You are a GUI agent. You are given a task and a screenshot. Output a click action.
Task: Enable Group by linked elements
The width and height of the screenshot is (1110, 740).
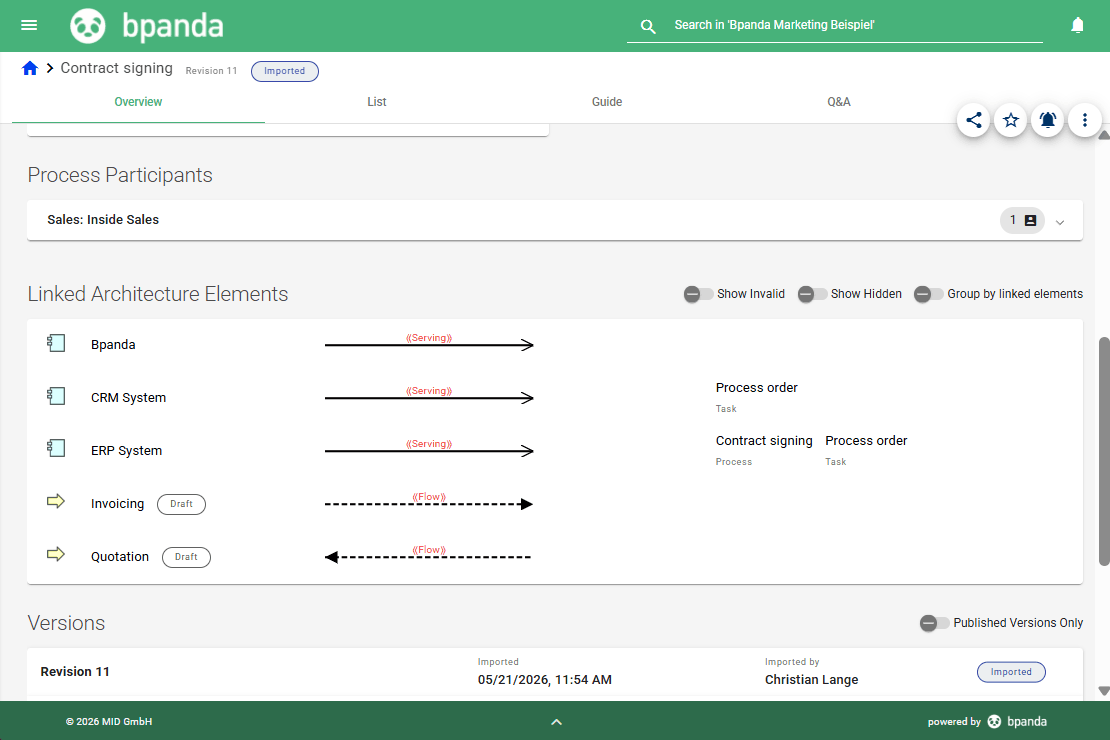(929, 294)
